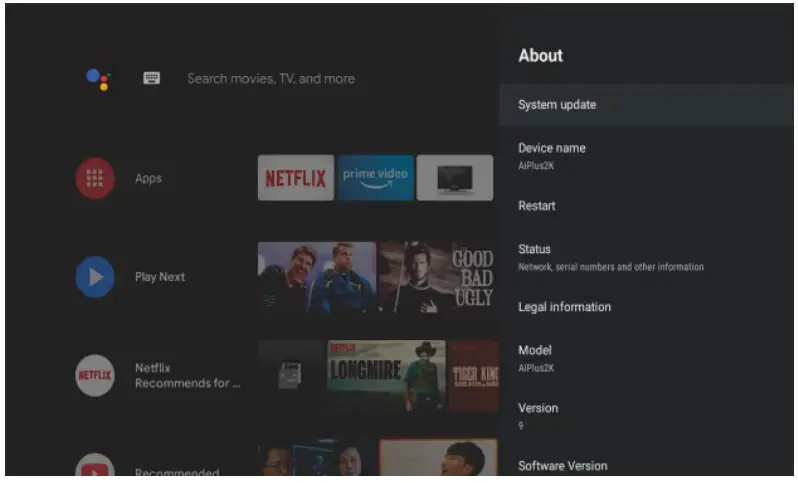Open the YouTube channel icon
The width and height of the screenshot is (798, 483).
click(x=95, y=465)
